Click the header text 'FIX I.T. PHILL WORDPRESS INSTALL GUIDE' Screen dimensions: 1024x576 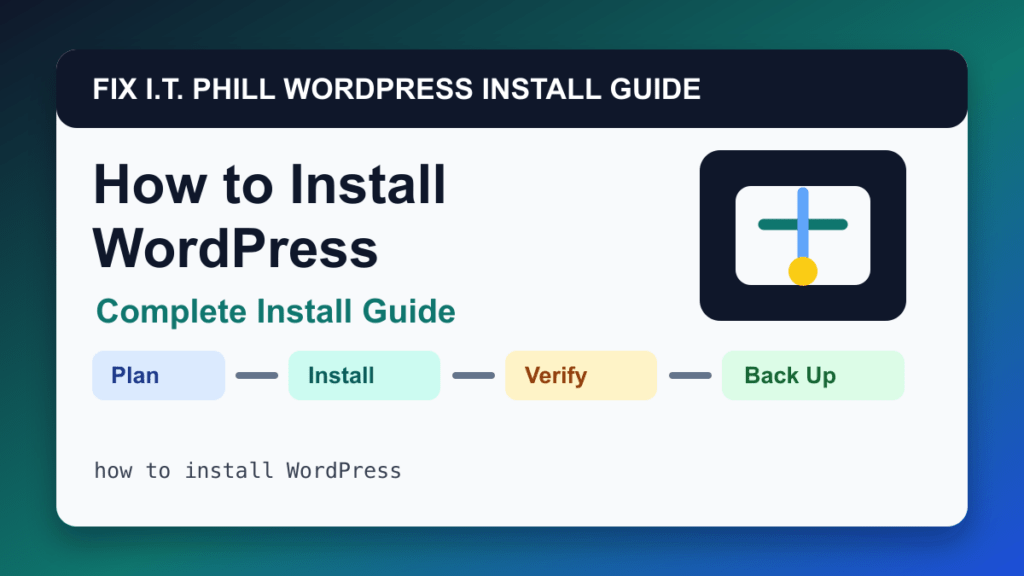click(x=396, y=89)
